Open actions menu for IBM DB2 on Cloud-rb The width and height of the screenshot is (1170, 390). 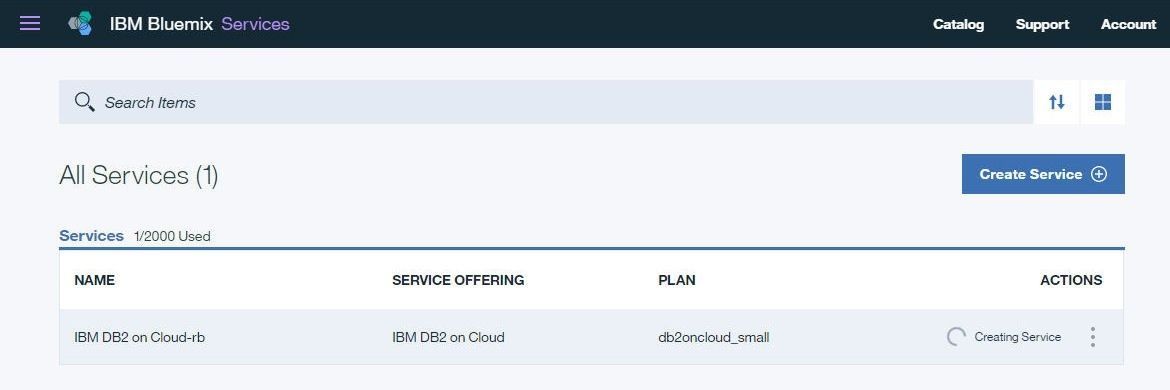pyautogui.click(x=1092, y=337)
